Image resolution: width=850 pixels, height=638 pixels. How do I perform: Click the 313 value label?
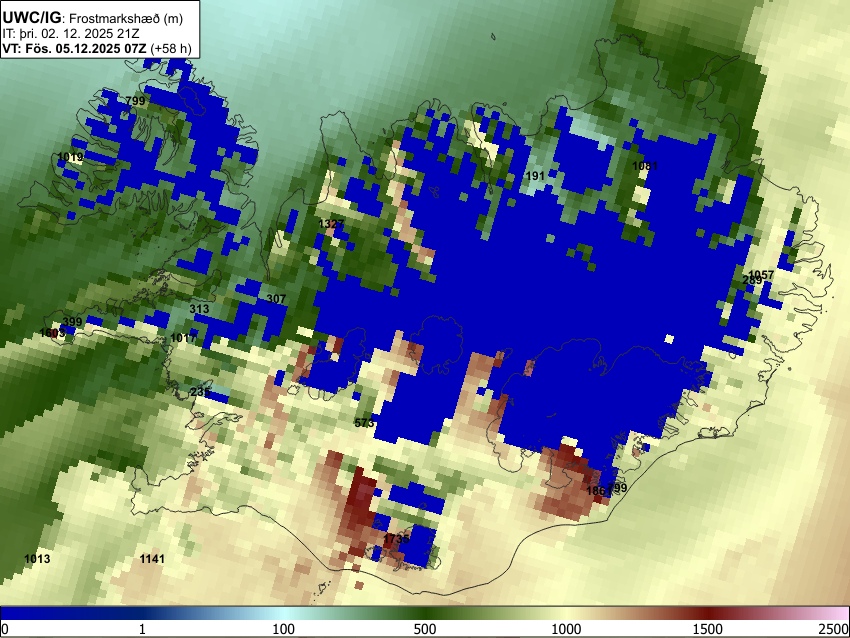click(199, 308)
